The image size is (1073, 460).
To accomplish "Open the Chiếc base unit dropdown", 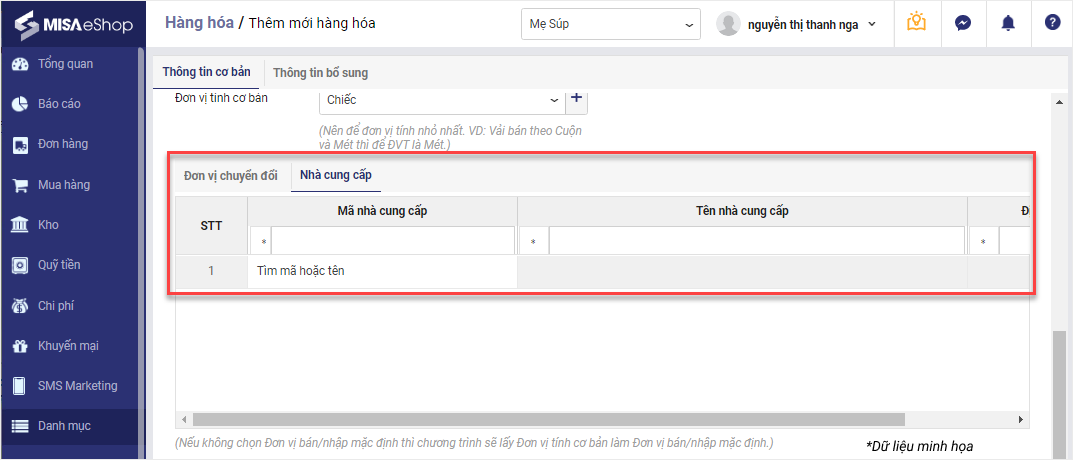I will [442, 100].
